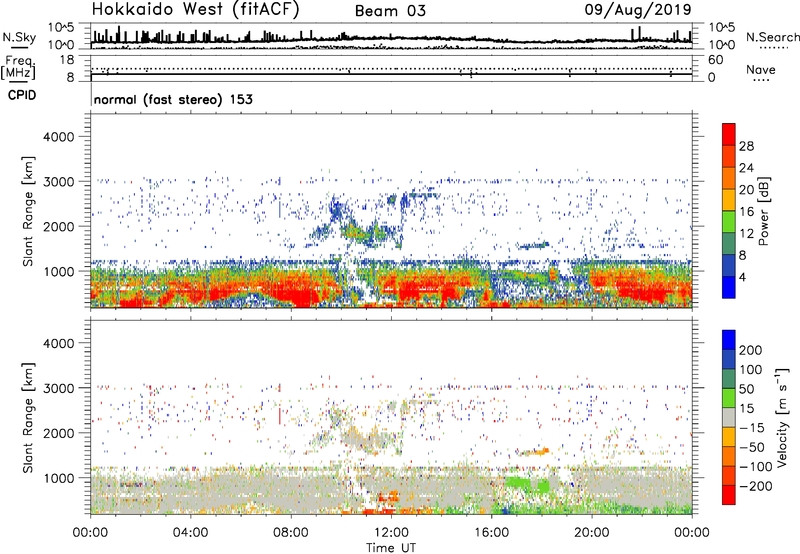Click the gray band on velocity colorbar
This screenshot has height=554, width=800.
click(x=729, y=418)
